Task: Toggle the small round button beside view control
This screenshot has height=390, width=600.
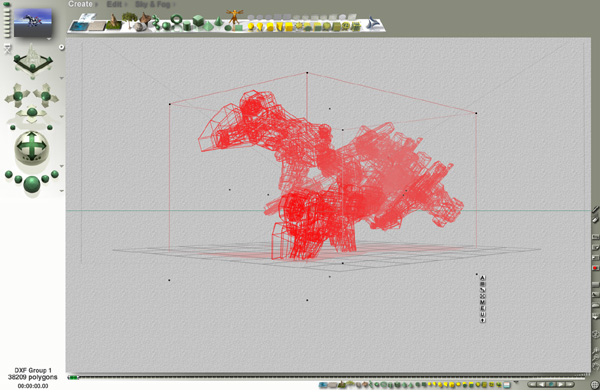Action: click(x=61, y=47)
